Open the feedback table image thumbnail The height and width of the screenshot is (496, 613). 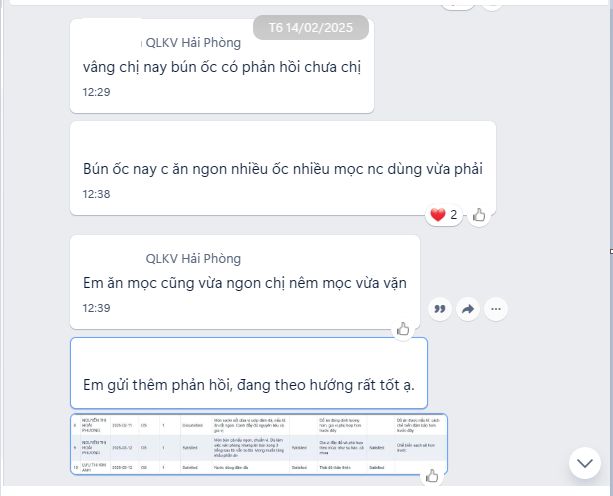(x=259, y=444)
